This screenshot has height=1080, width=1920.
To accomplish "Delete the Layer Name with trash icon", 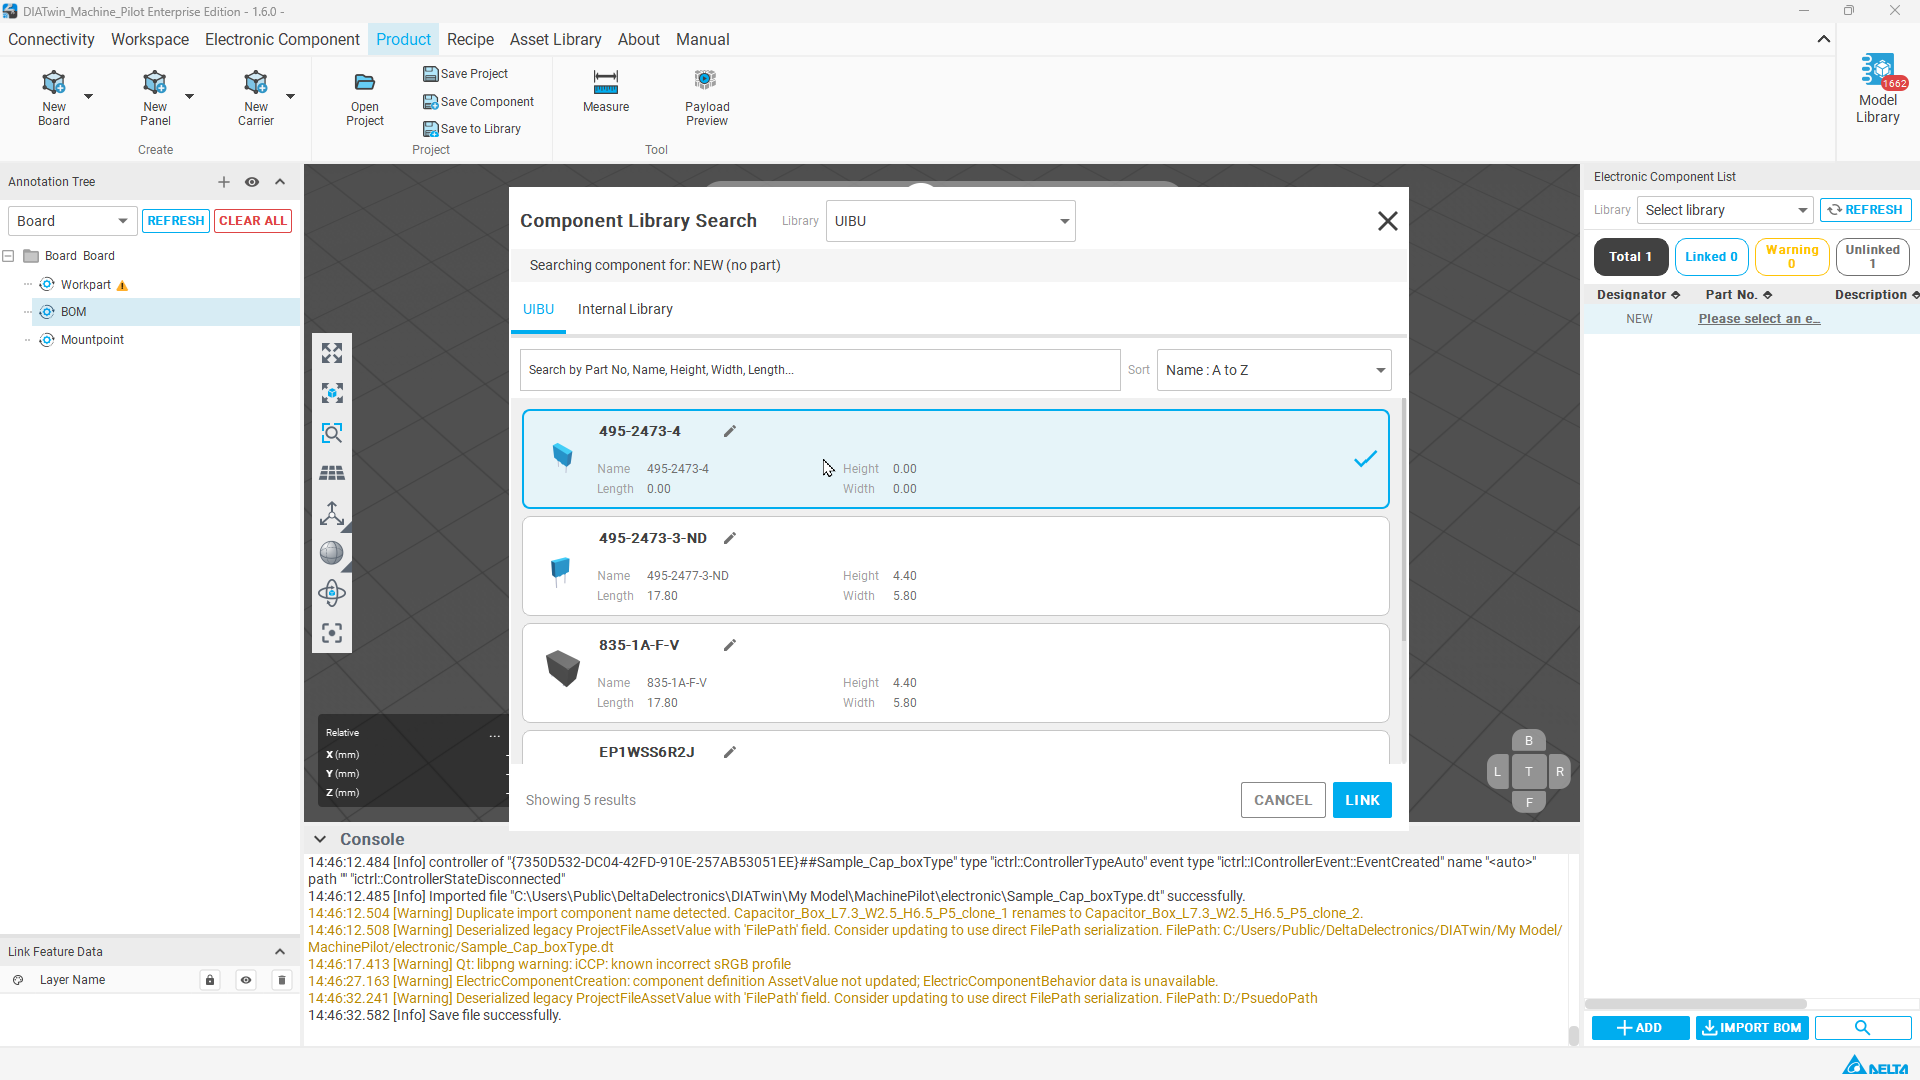I will (282, 980).
